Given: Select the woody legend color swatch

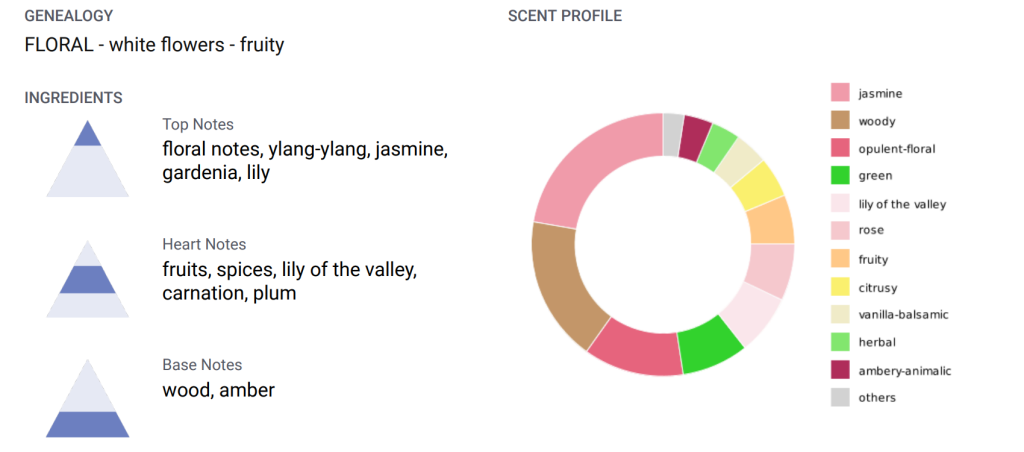Looking at the screenshot, I should click(840, 121).
